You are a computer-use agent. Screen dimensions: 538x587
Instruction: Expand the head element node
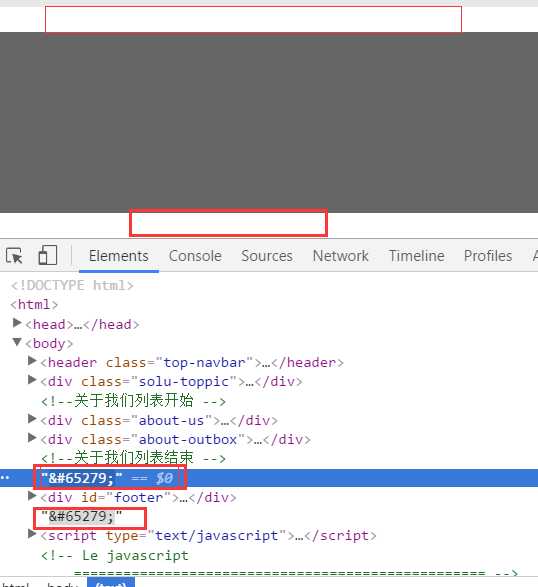(x=17, y=323)
